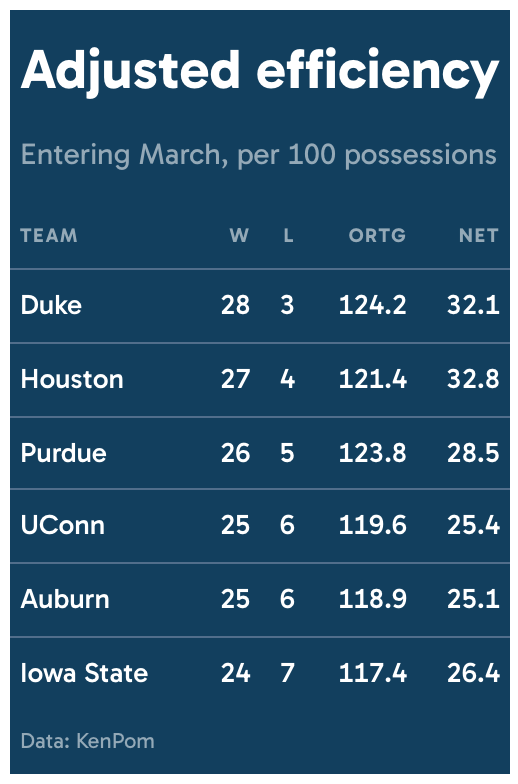
Task: Click the Data: KenPom source credit
Action: 88,741
